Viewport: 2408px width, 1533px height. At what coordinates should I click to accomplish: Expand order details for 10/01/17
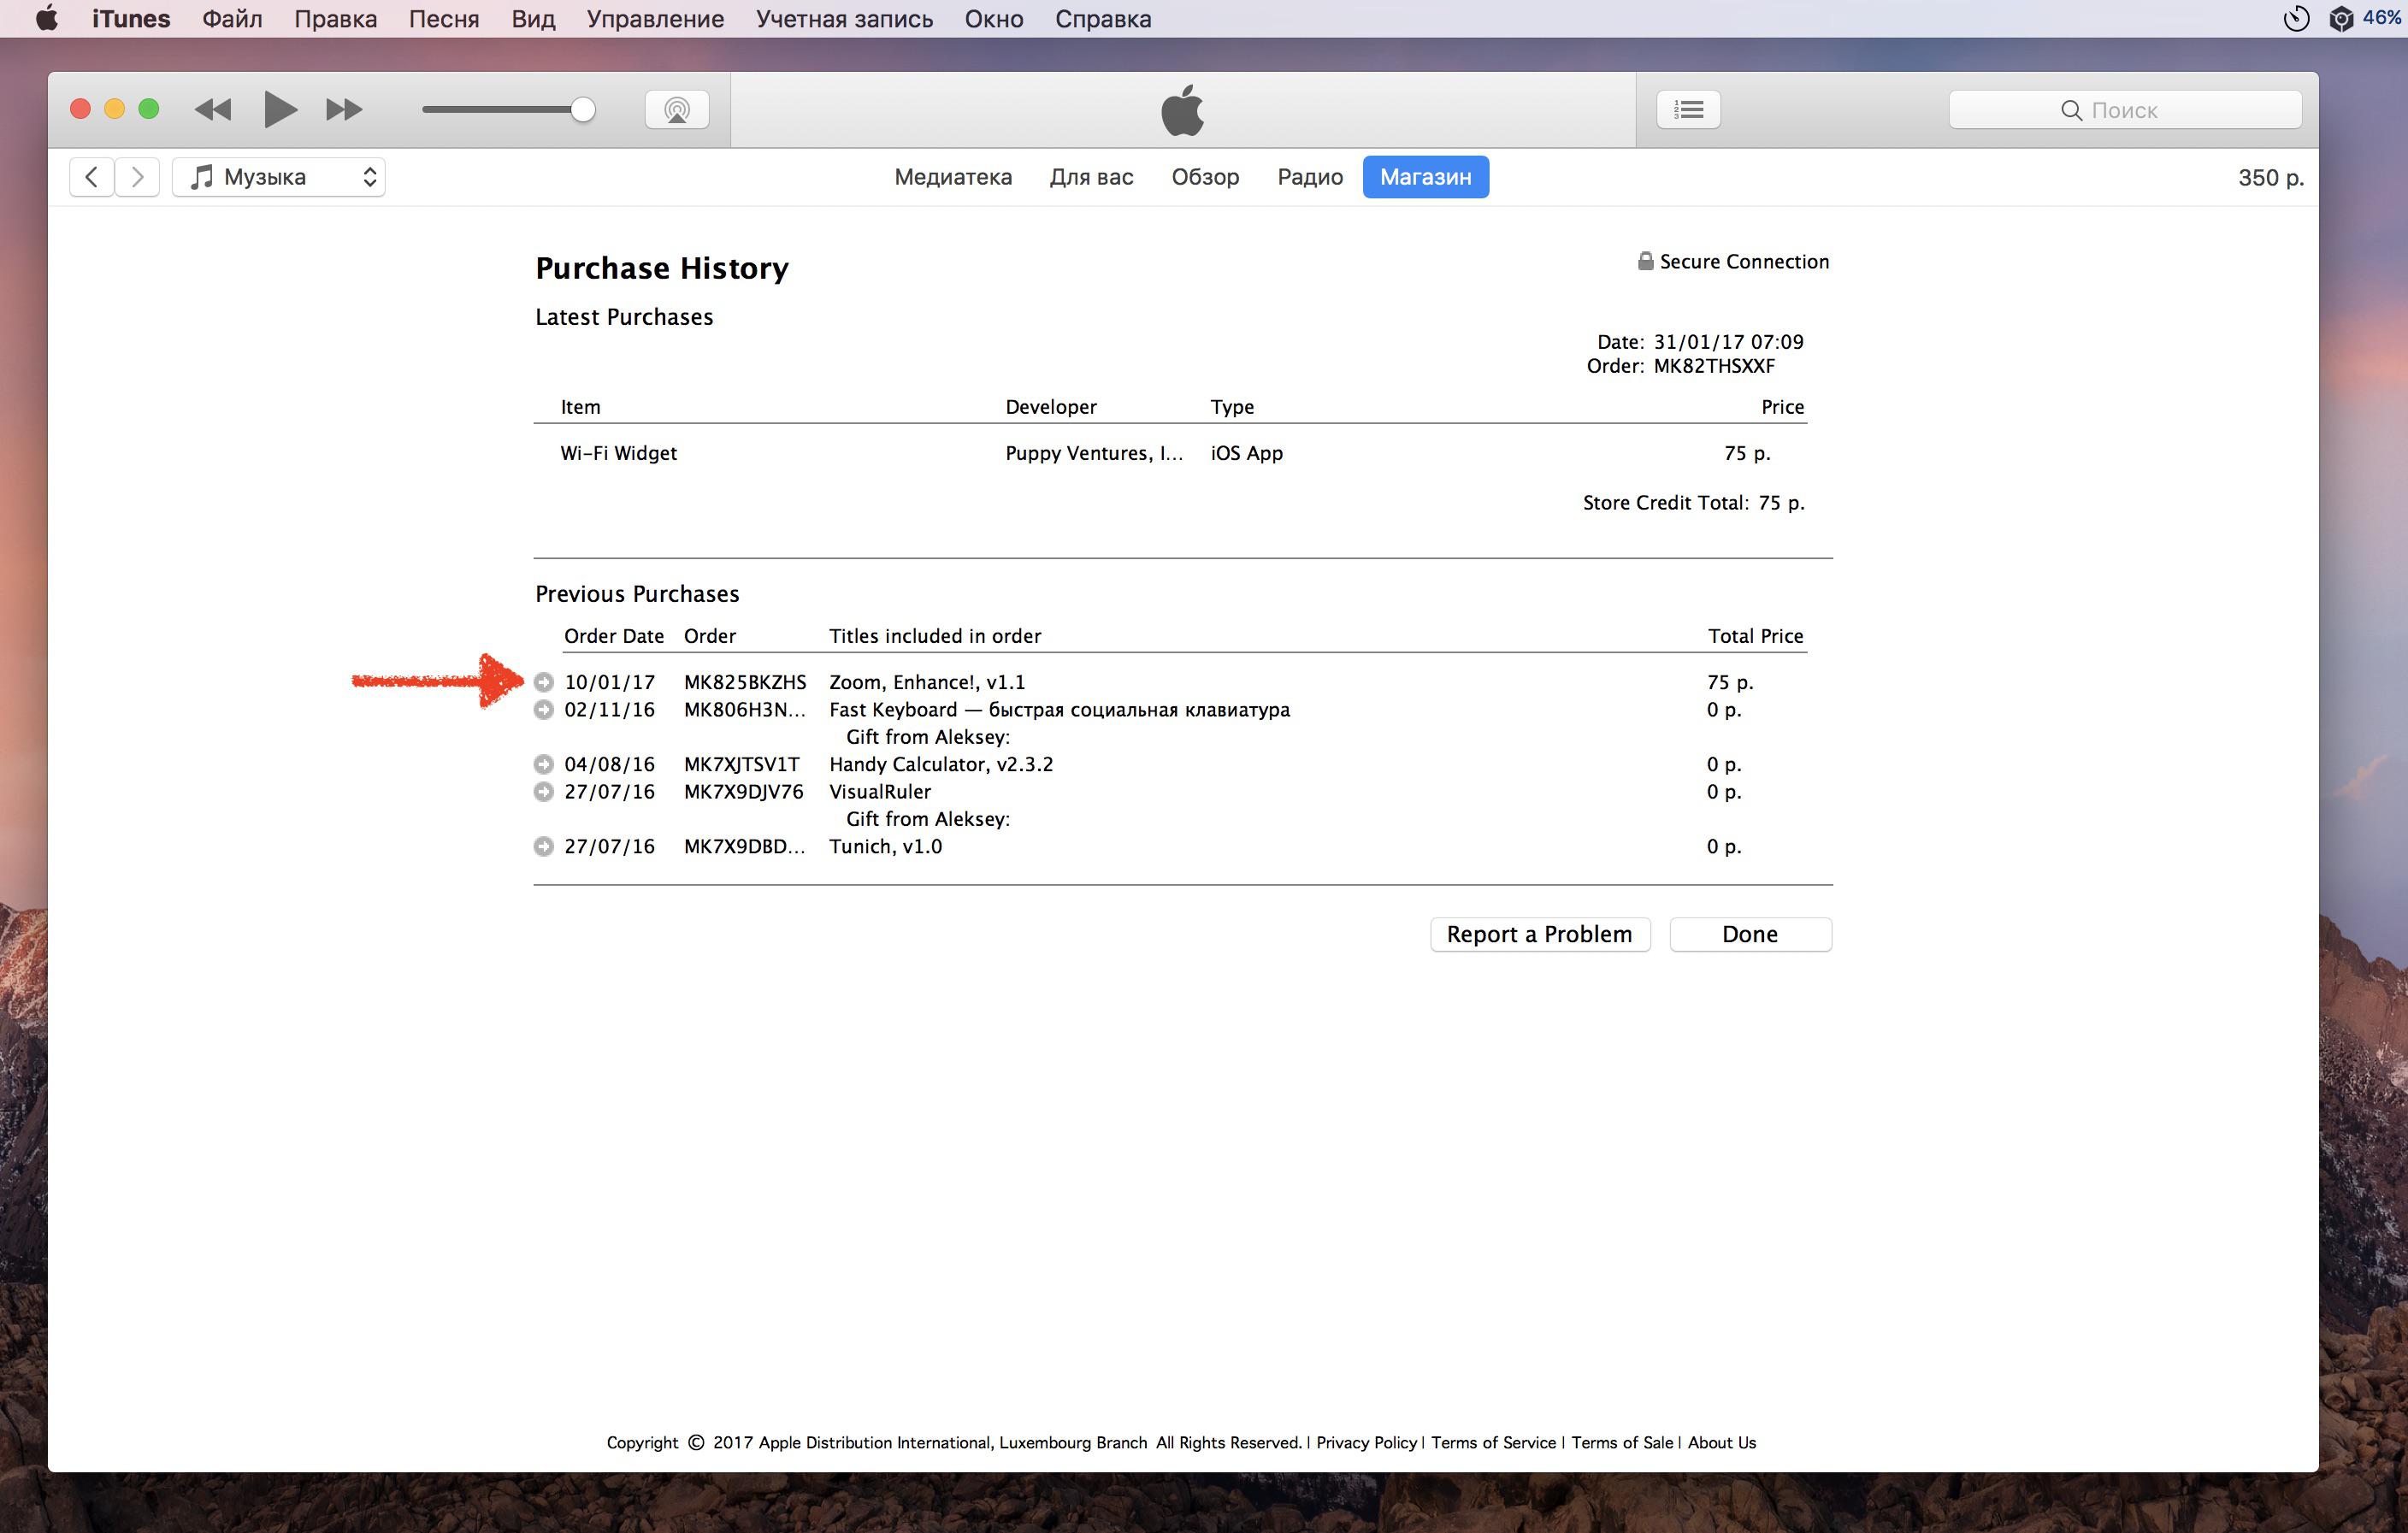pos(543,682)
